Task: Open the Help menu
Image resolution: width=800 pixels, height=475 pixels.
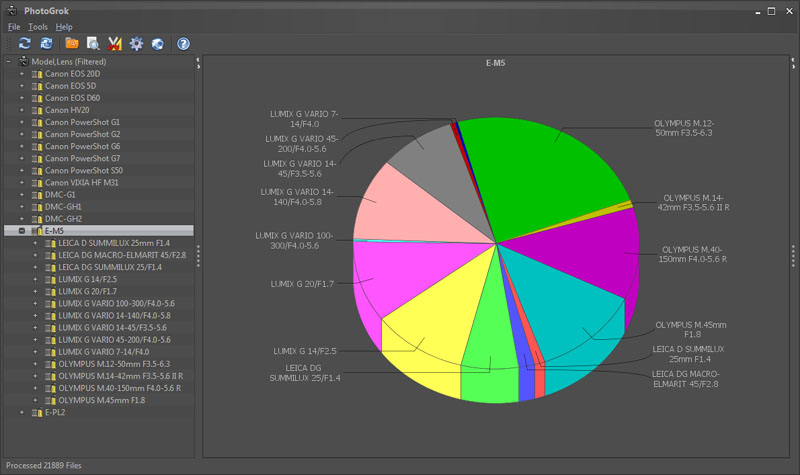Action: coord(64,27)
